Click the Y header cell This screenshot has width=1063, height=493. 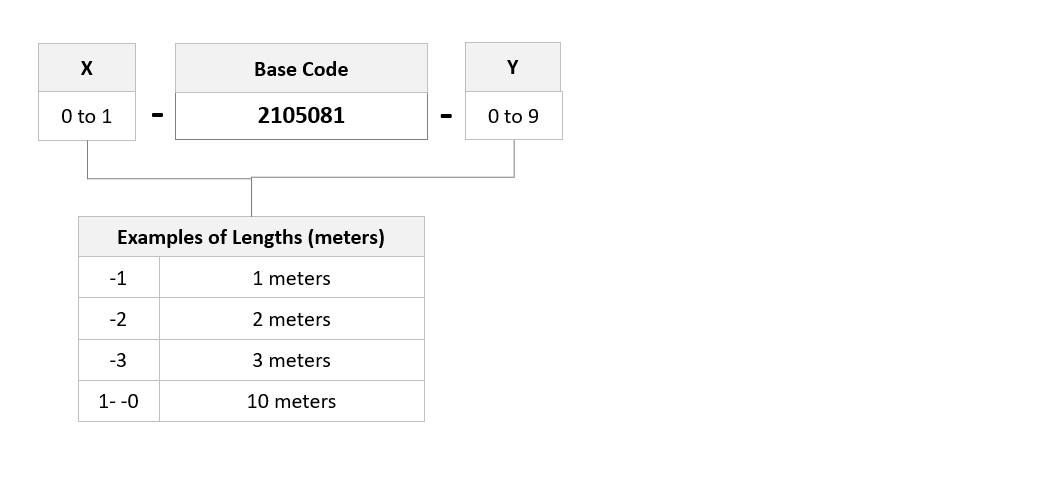pyautogui.click(x=513, y=67)
